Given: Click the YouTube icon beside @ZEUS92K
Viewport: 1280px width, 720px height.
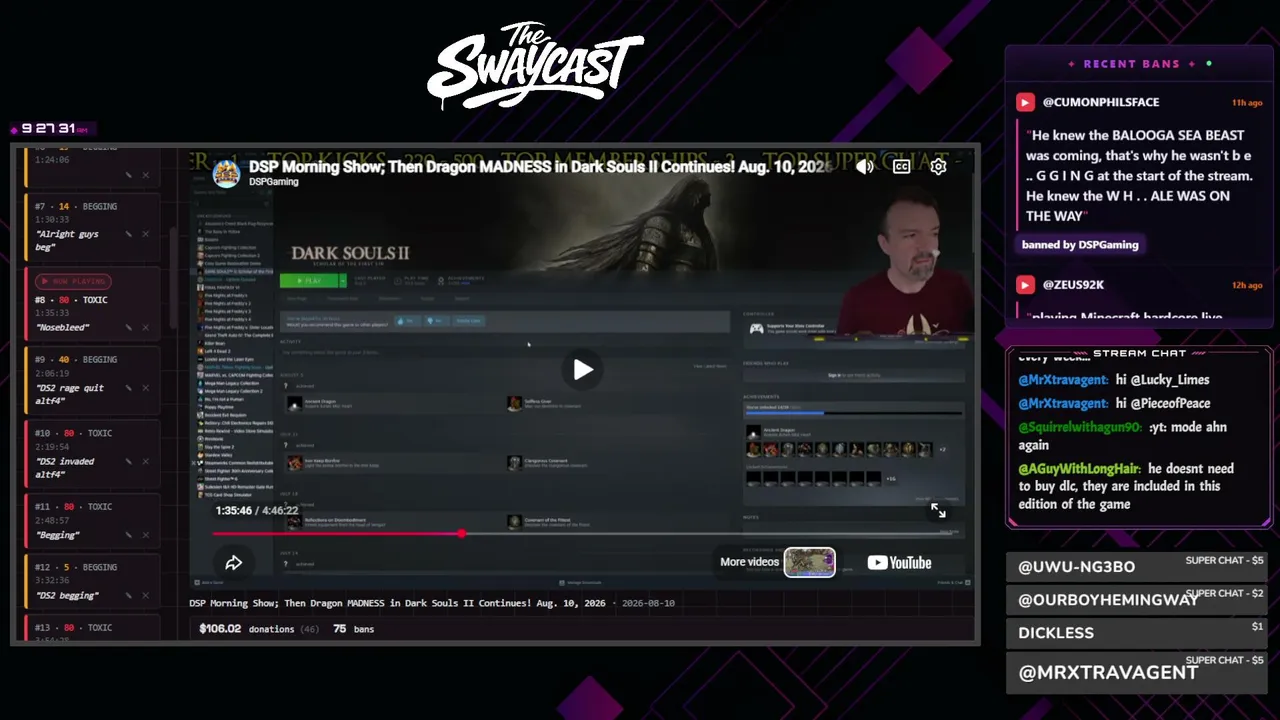Looking at the screenshot, I should 1025,285.
